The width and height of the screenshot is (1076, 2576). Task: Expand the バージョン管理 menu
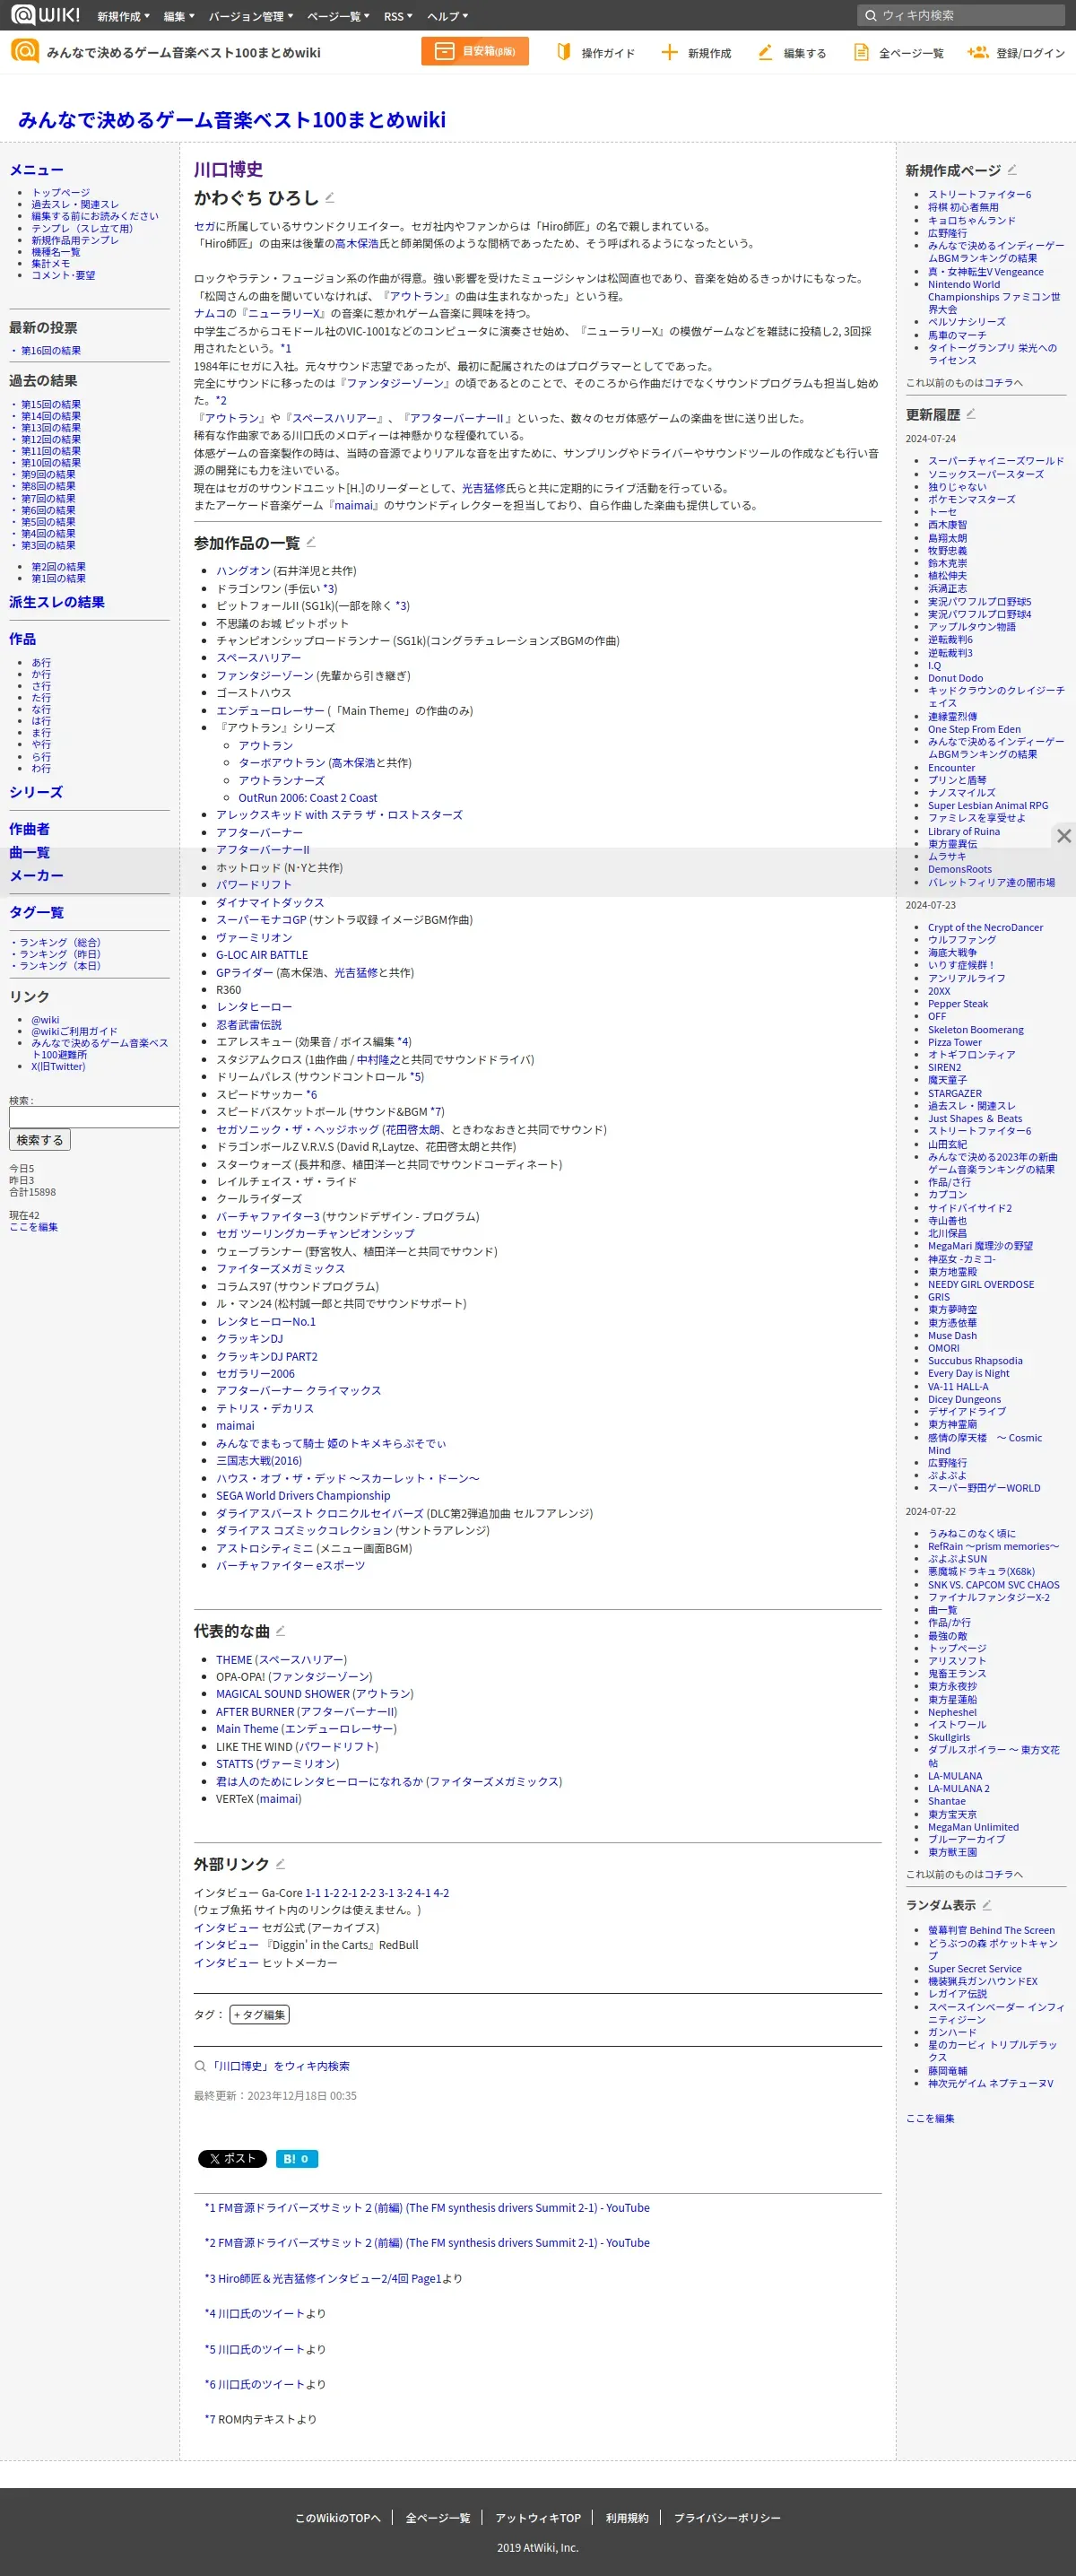coord(251,16)
